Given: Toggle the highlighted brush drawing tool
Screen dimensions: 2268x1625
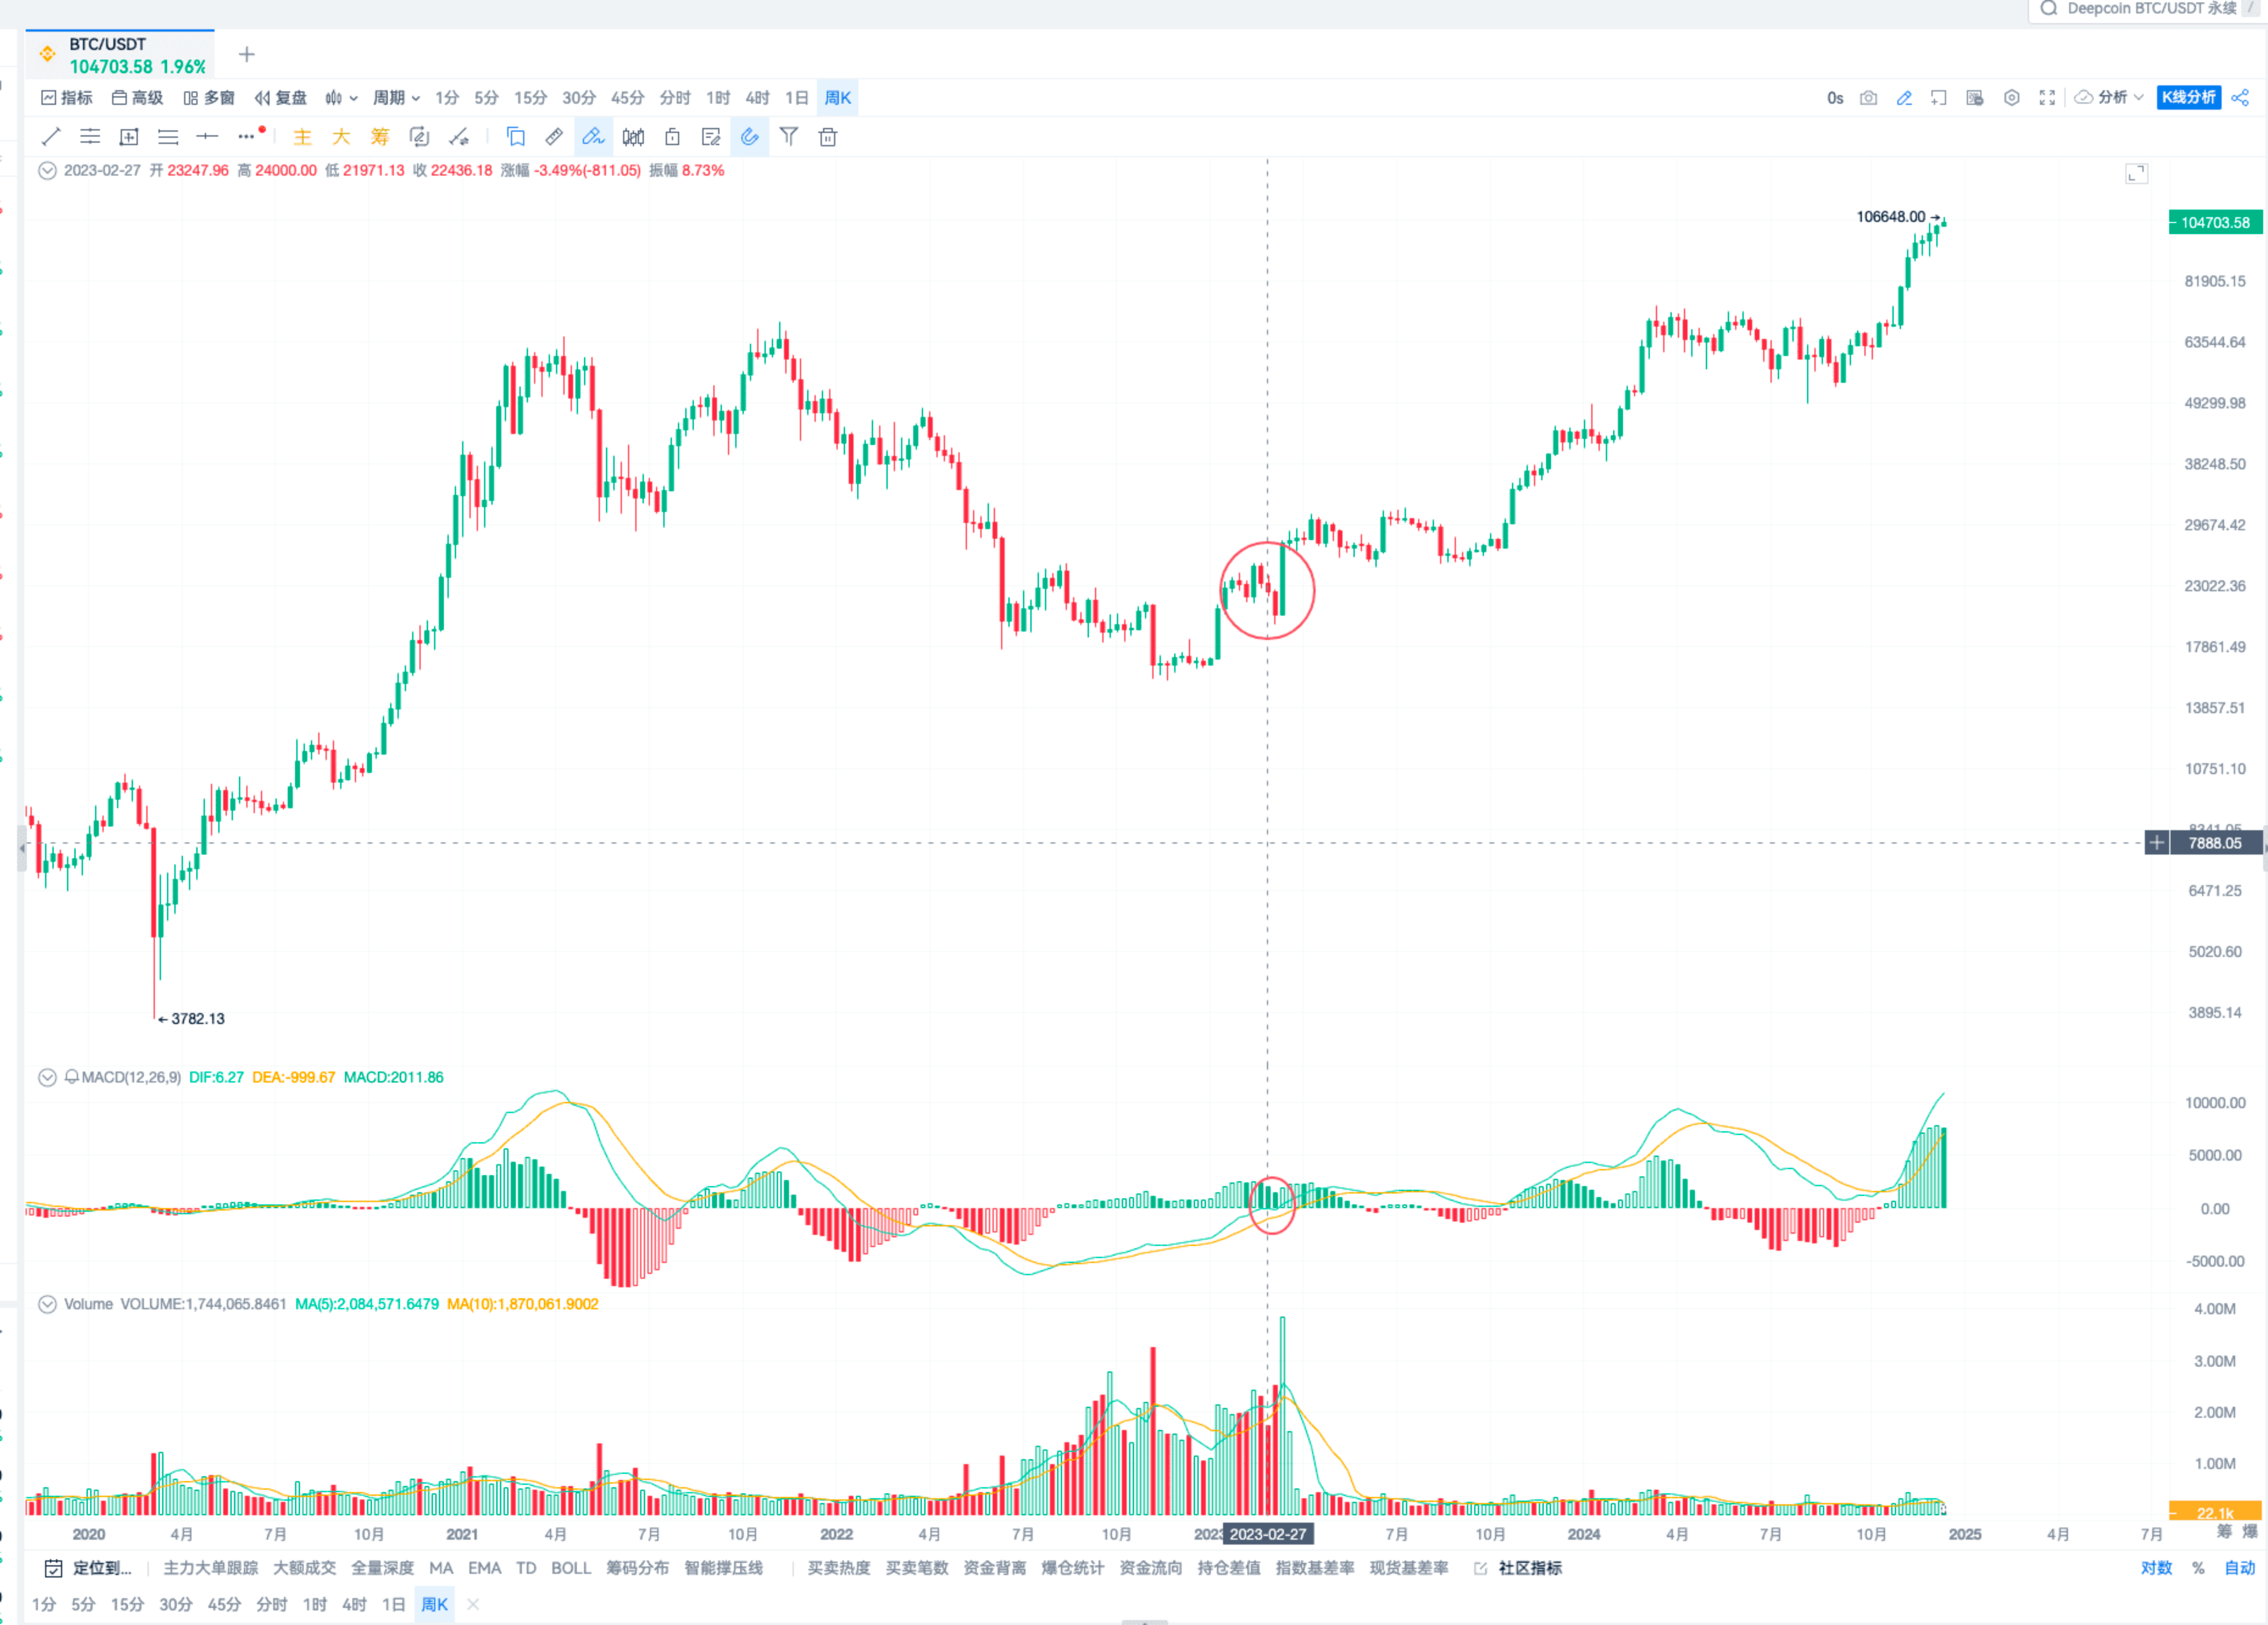Looking at the screenshot, I should coord(593,137).
